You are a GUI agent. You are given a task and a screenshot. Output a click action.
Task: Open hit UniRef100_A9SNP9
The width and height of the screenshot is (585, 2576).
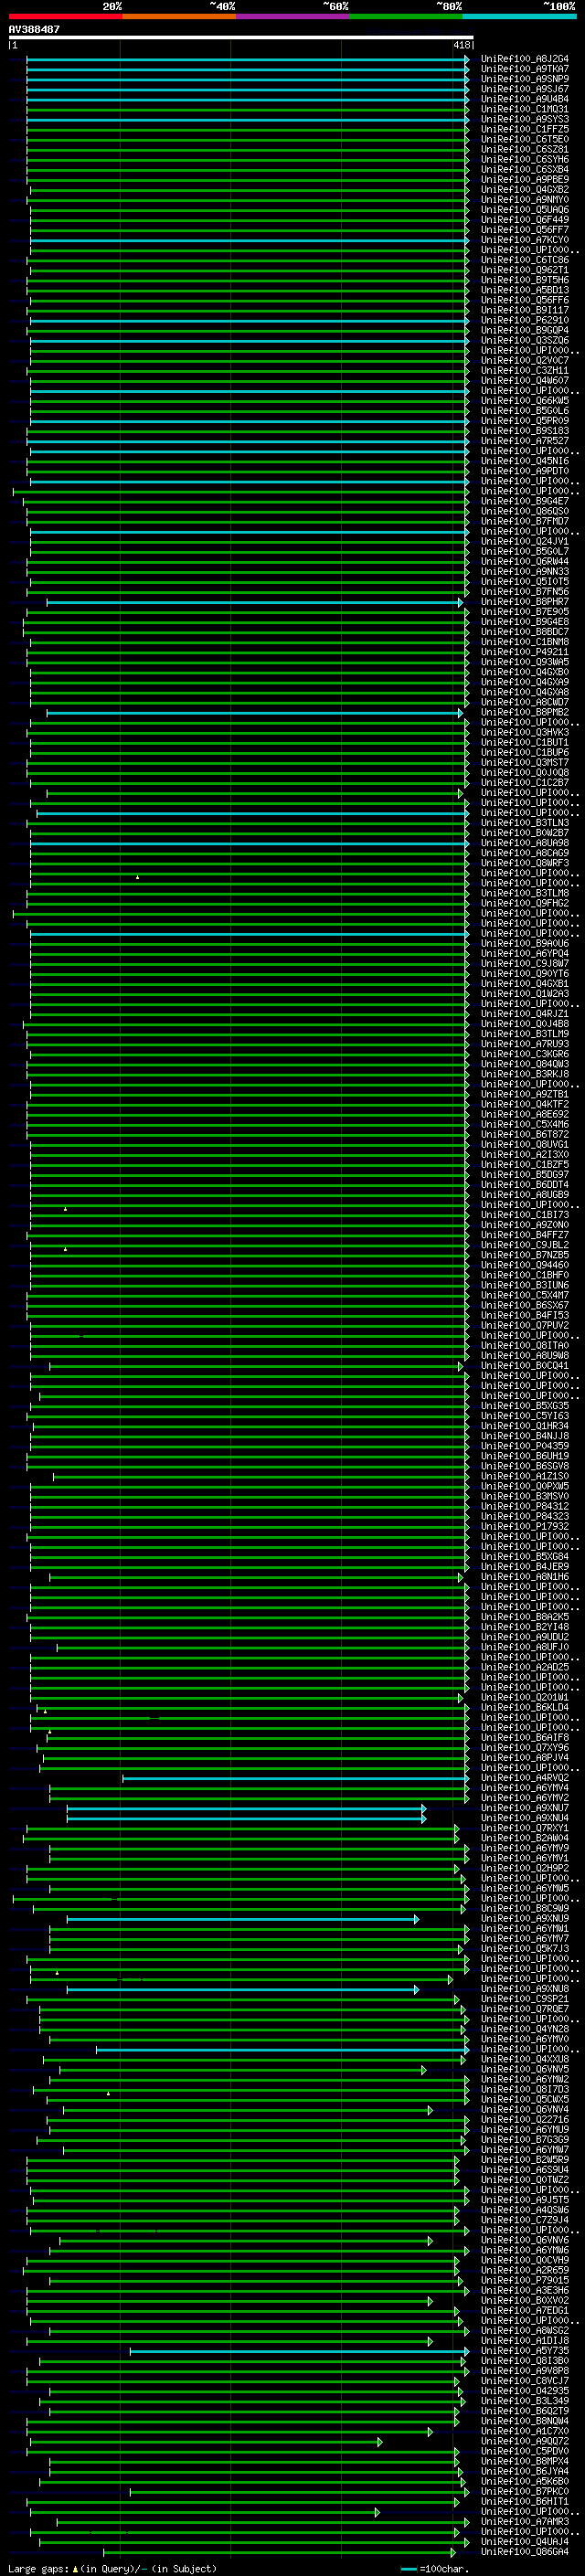525,79
